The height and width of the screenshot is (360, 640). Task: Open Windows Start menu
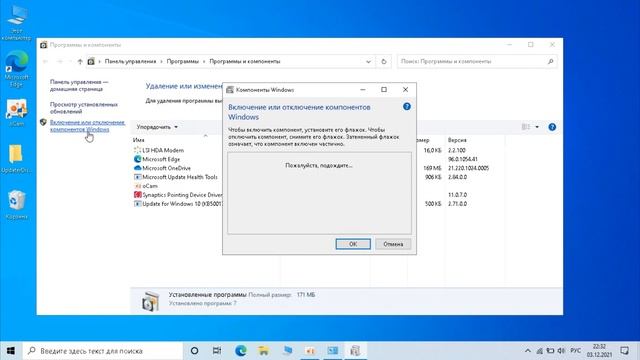click(x=11, y=351)
